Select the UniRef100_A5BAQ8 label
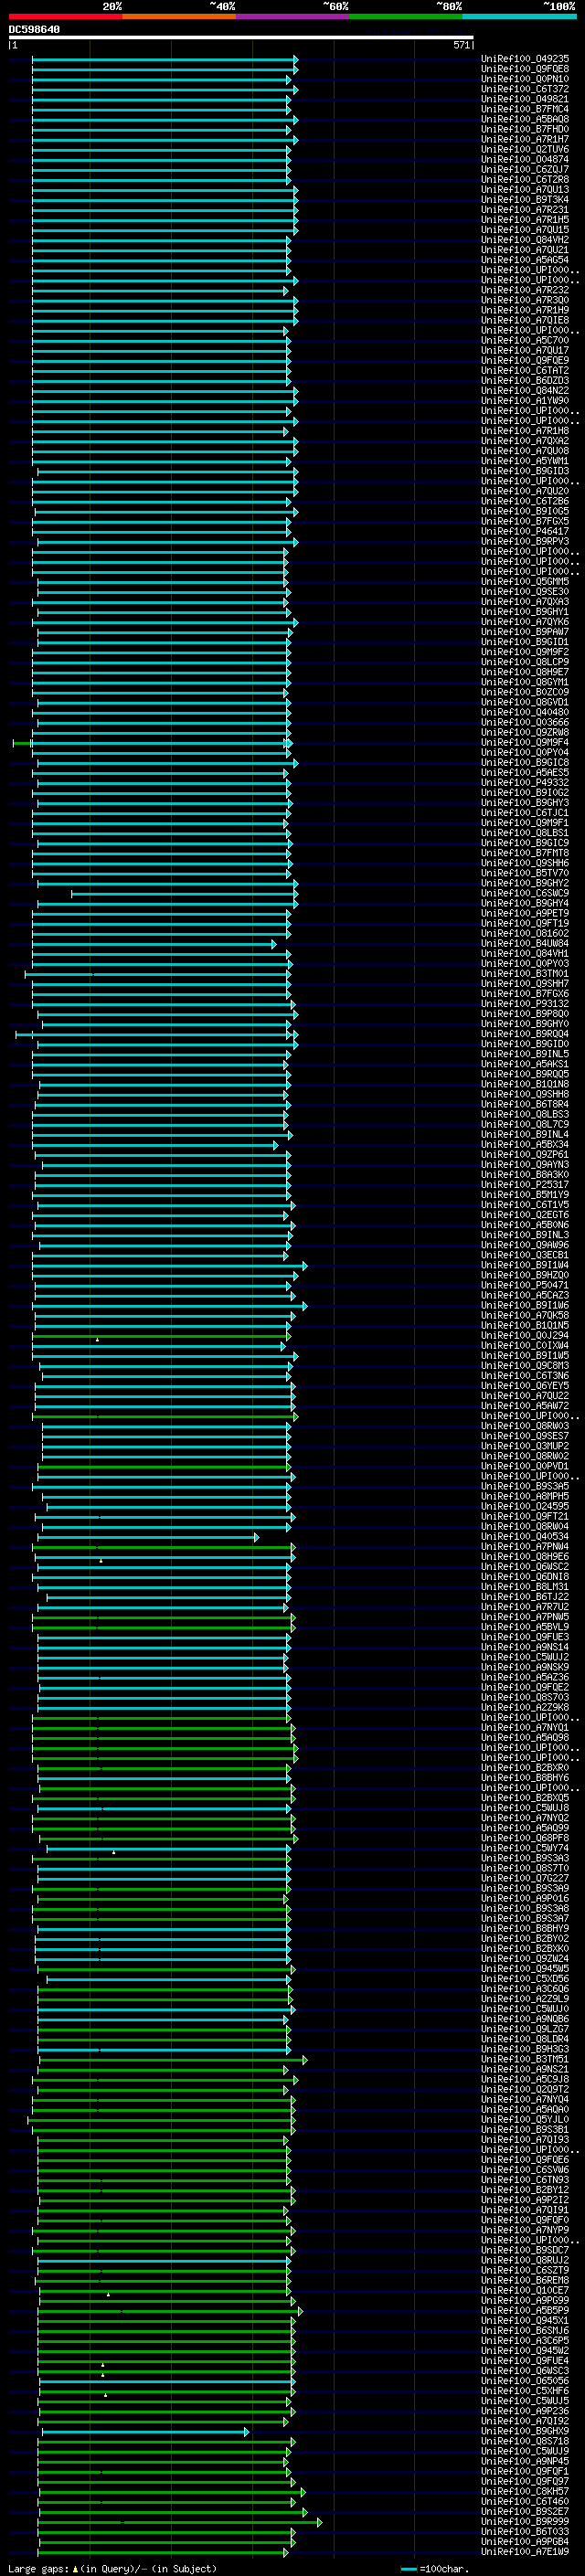 point(525,119)
